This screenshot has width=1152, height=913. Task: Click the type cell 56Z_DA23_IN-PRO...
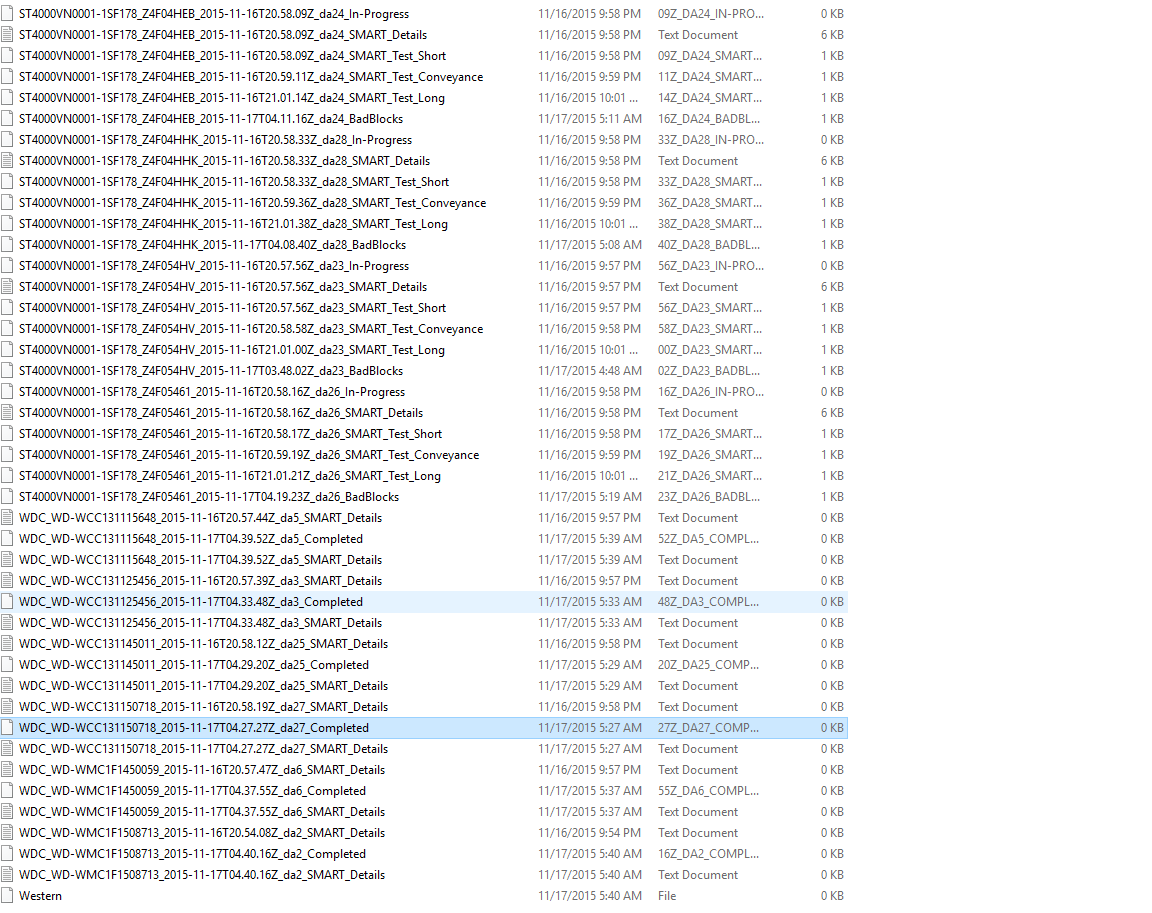pos(710,265)
